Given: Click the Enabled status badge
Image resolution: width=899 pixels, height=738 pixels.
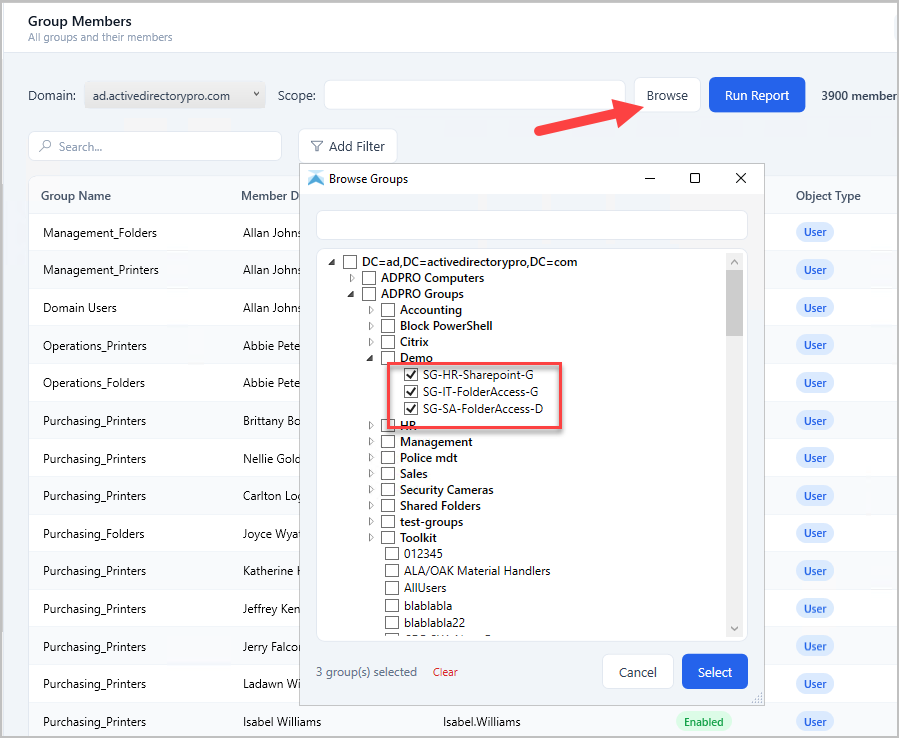Looking at the screenshot, I should pos(703,721).
